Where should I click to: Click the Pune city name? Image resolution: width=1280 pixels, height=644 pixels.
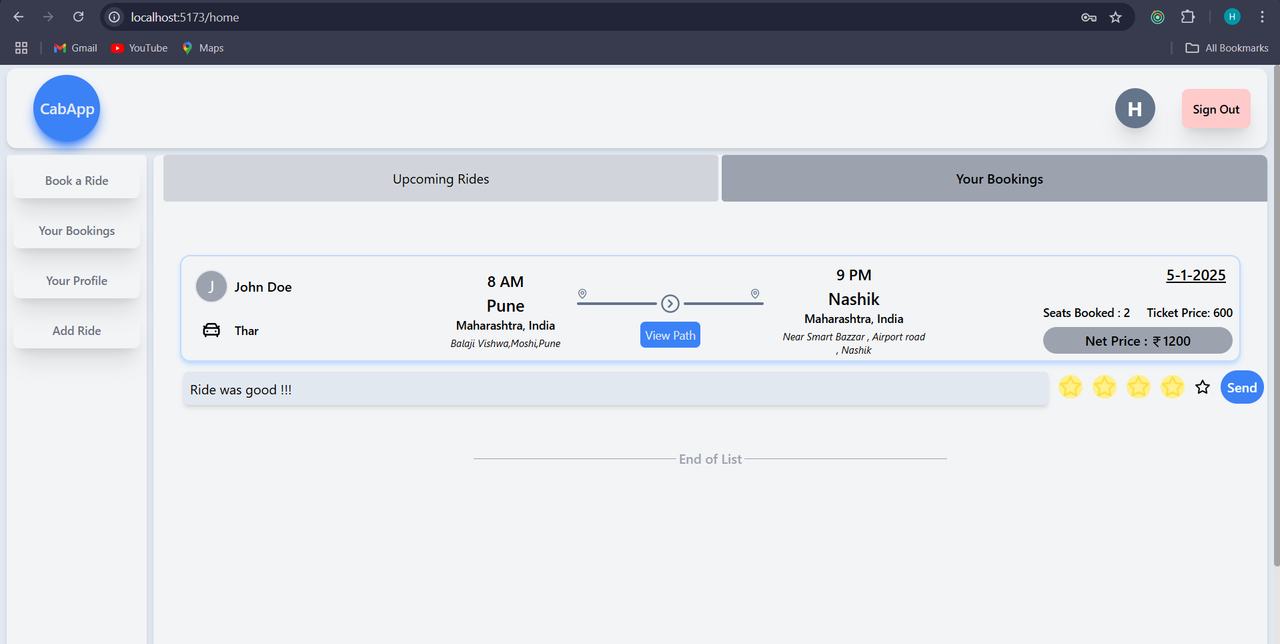[505, 306]
